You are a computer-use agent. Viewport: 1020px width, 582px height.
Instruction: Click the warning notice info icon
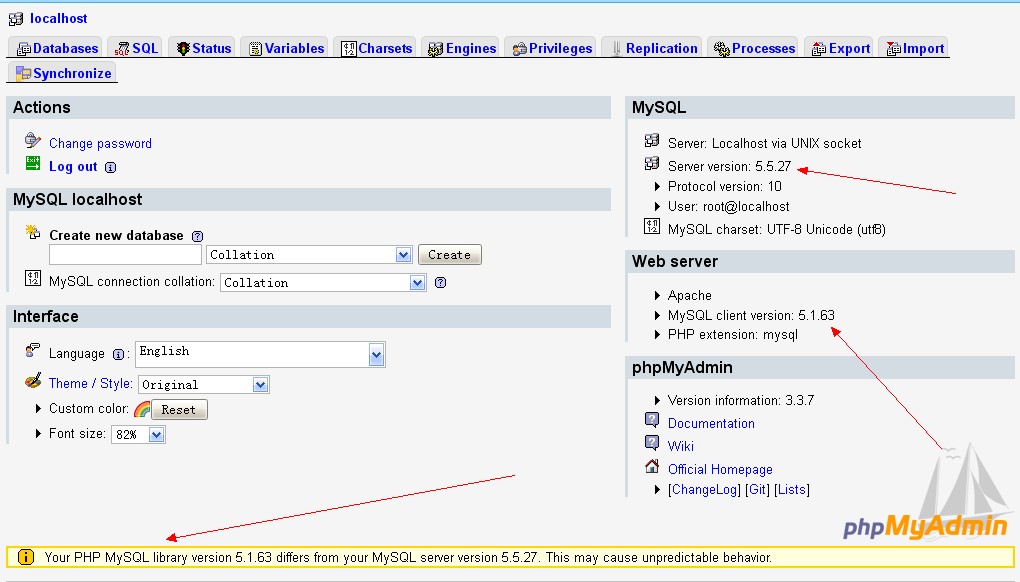pos(25,557)
